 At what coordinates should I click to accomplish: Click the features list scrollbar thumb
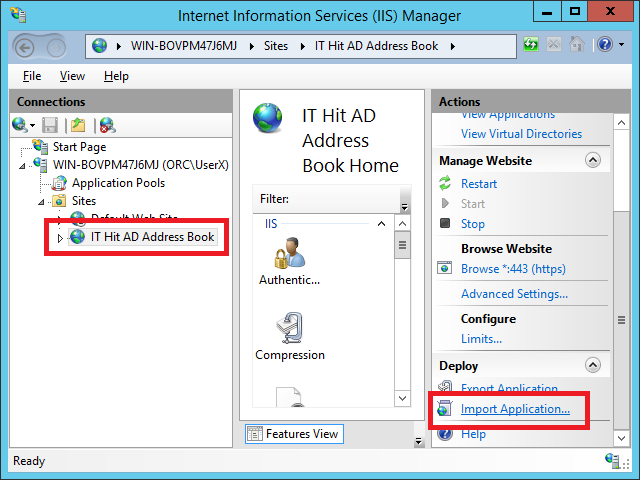coord(402,245)
